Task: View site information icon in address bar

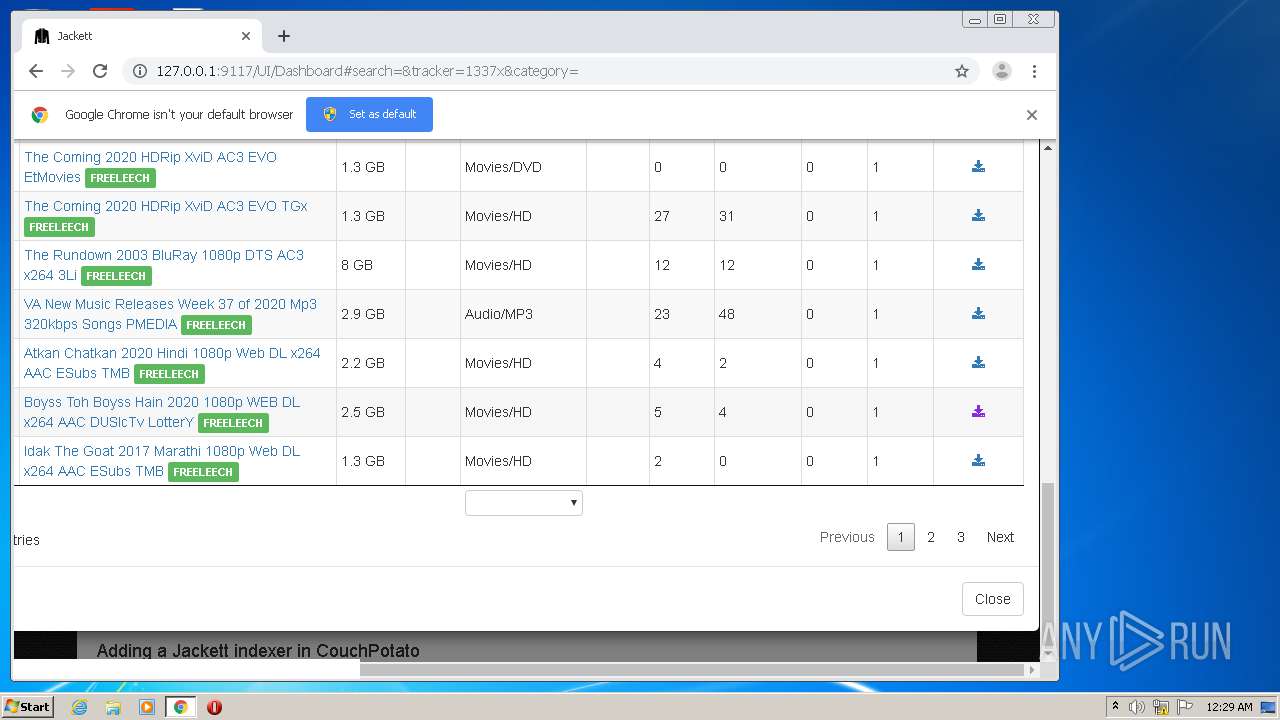Action: [x=140, y=71]
